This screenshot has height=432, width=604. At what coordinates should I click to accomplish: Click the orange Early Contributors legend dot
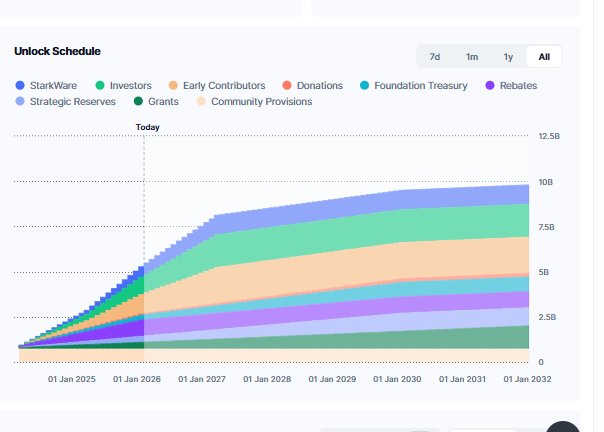[x=174, y=86]
